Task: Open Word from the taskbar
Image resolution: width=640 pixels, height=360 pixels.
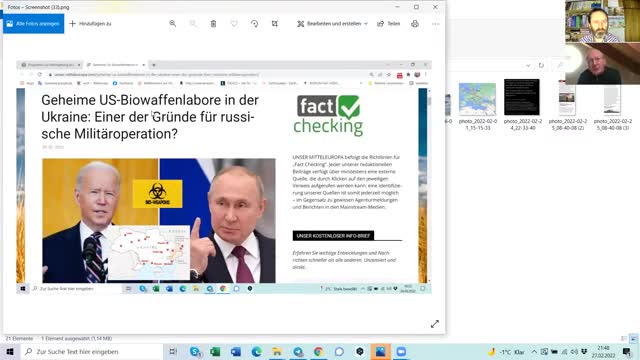Action: 236,352
